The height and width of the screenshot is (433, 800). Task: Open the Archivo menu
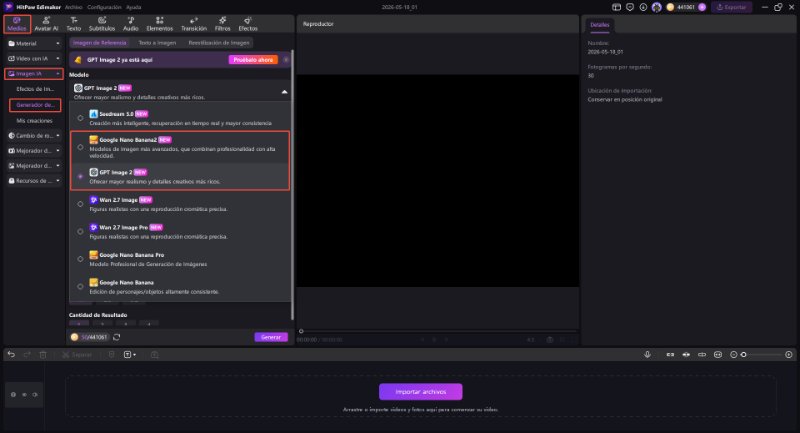point(73,7)
